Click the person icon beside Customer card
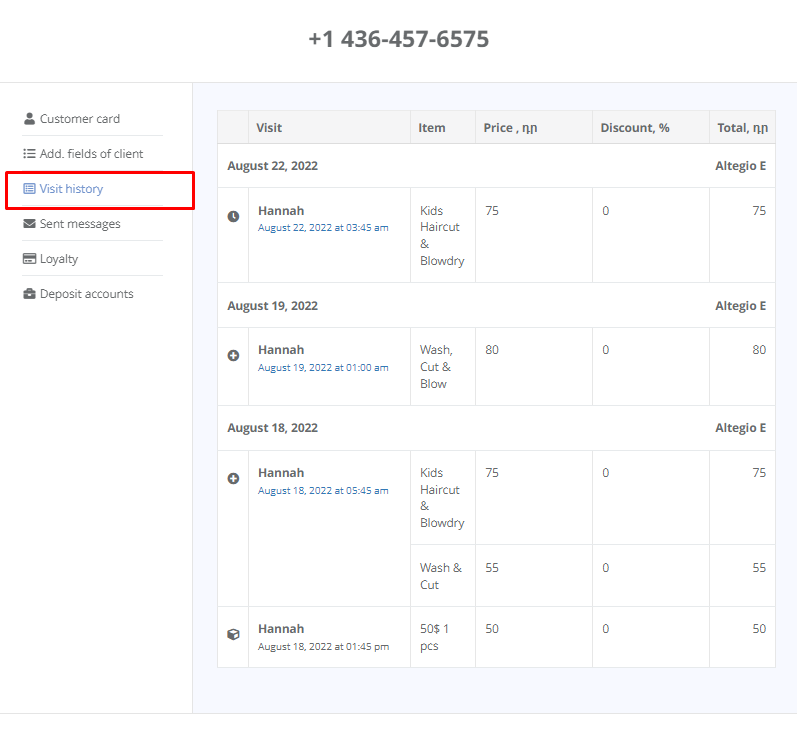Screen dimensions: 797x729 (x=29, y=118)
